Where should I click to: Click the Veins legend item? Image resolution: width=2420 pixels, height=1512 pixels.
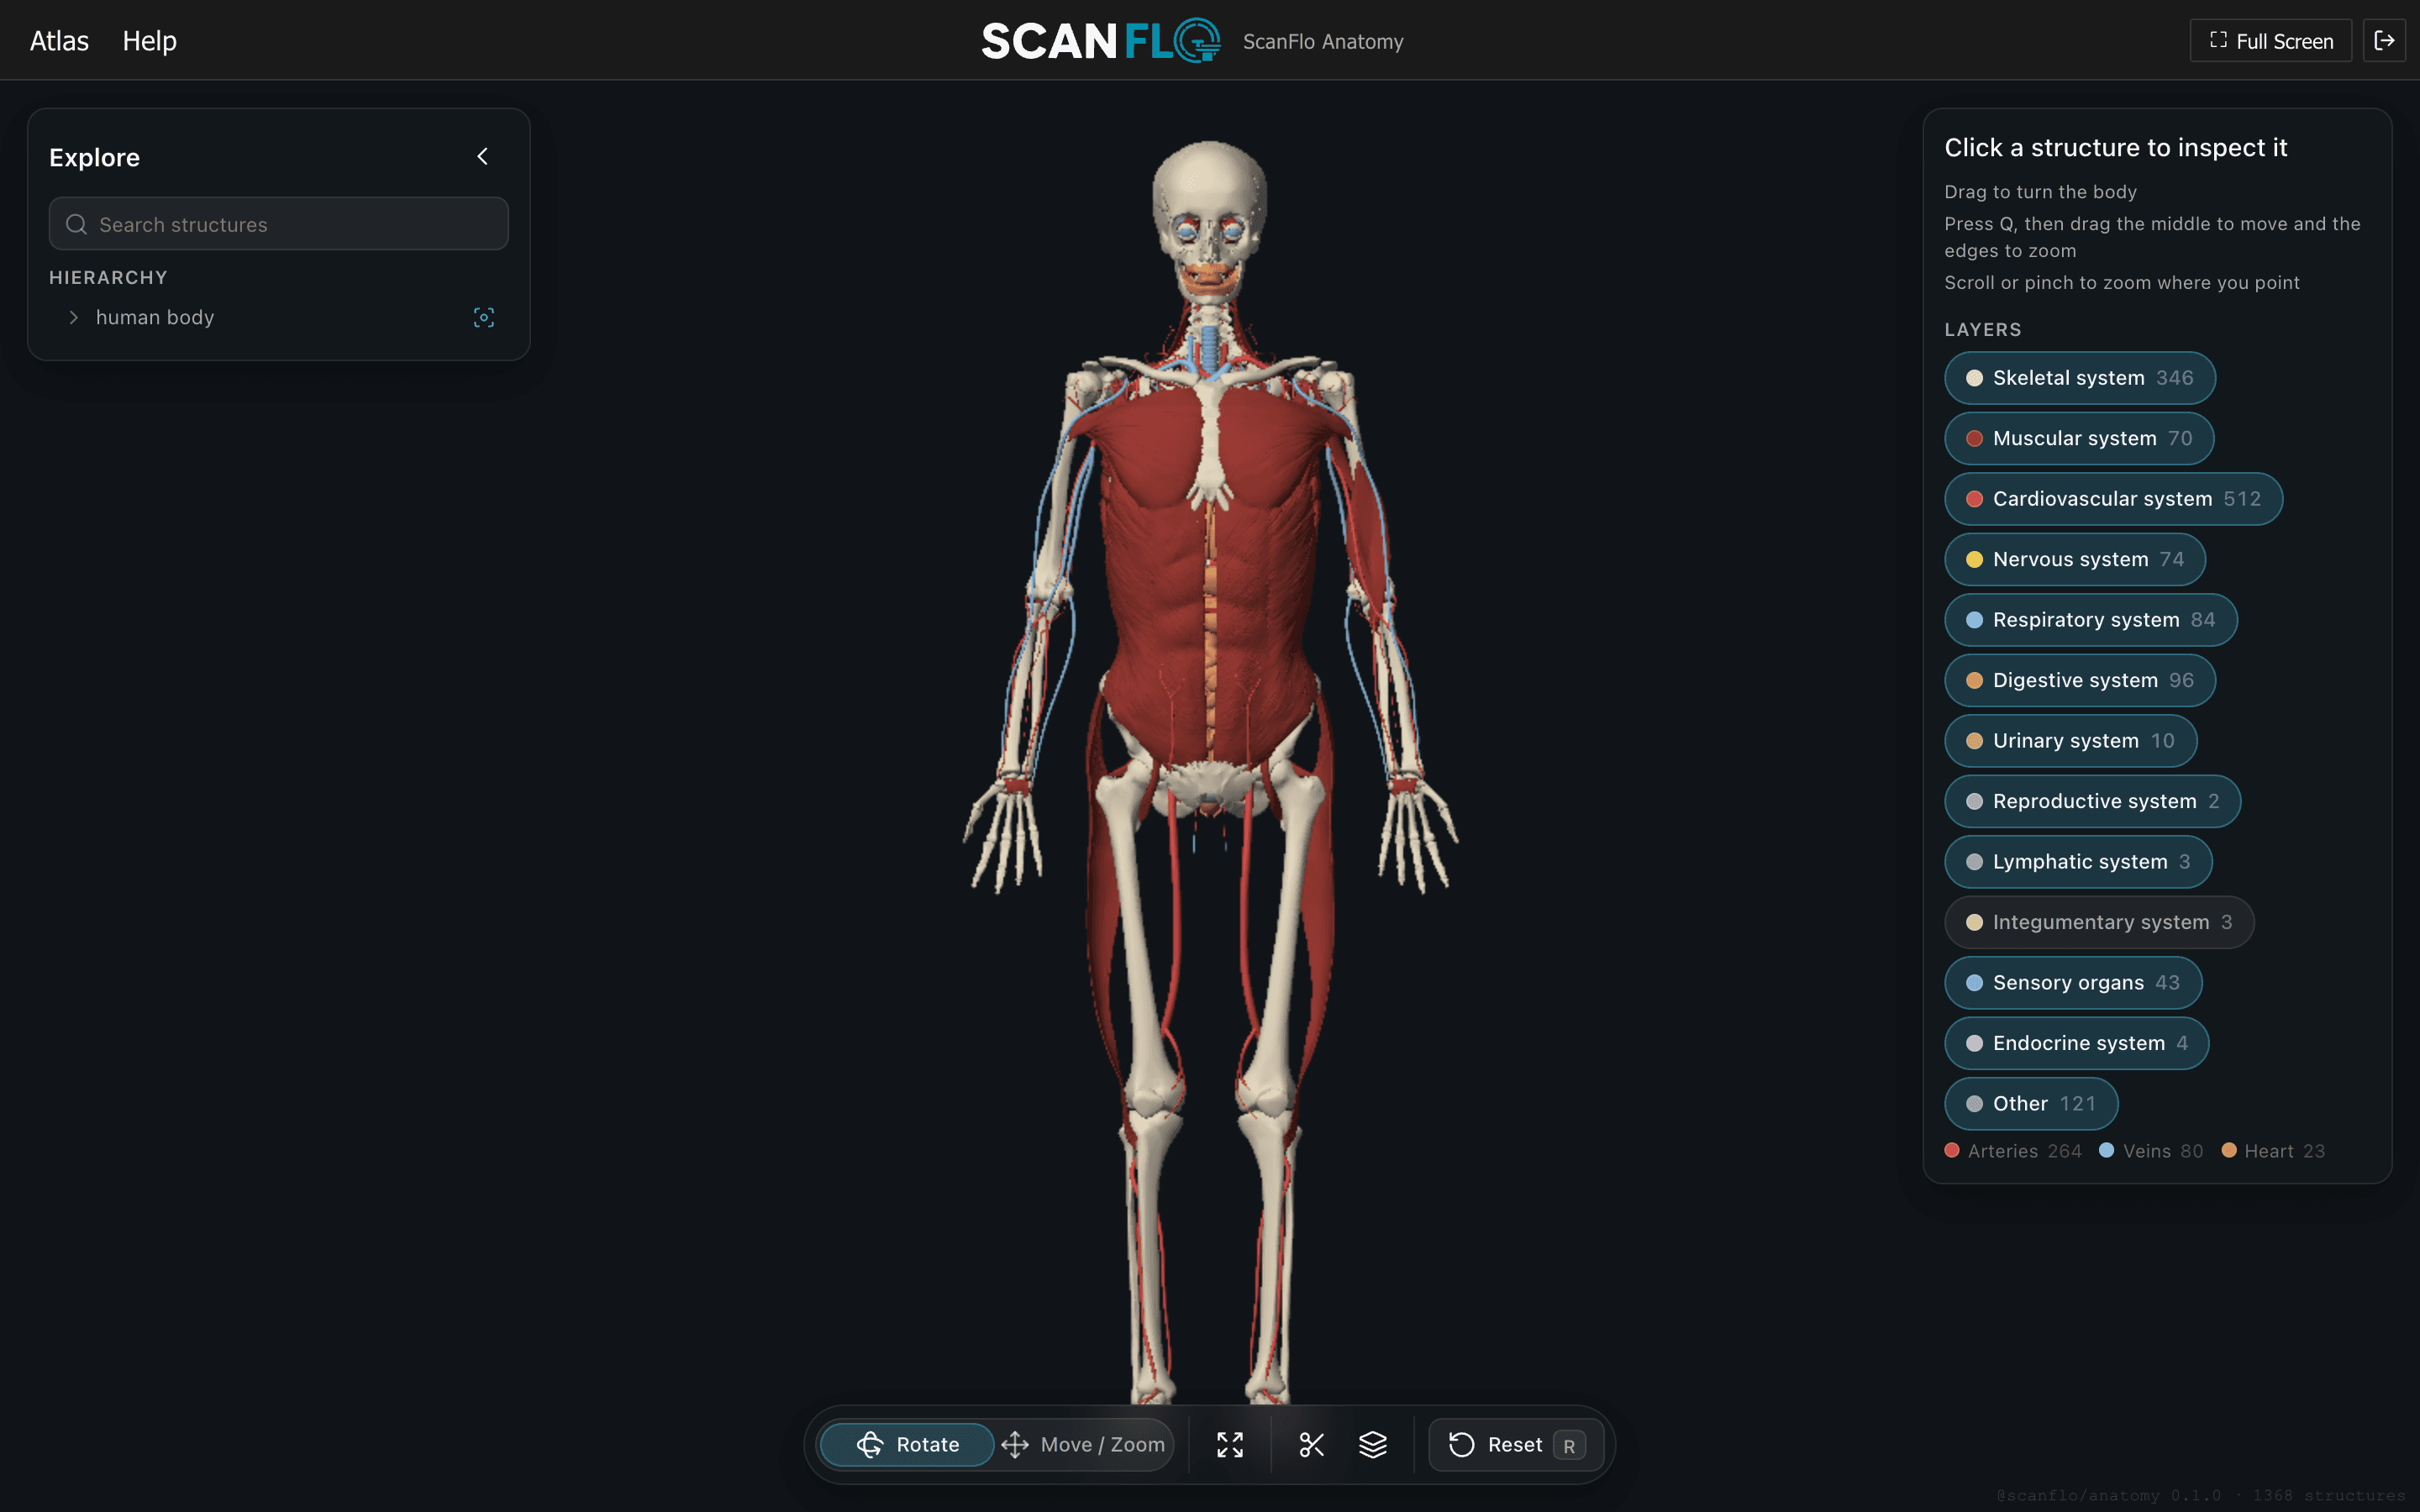[2152, 1151]
